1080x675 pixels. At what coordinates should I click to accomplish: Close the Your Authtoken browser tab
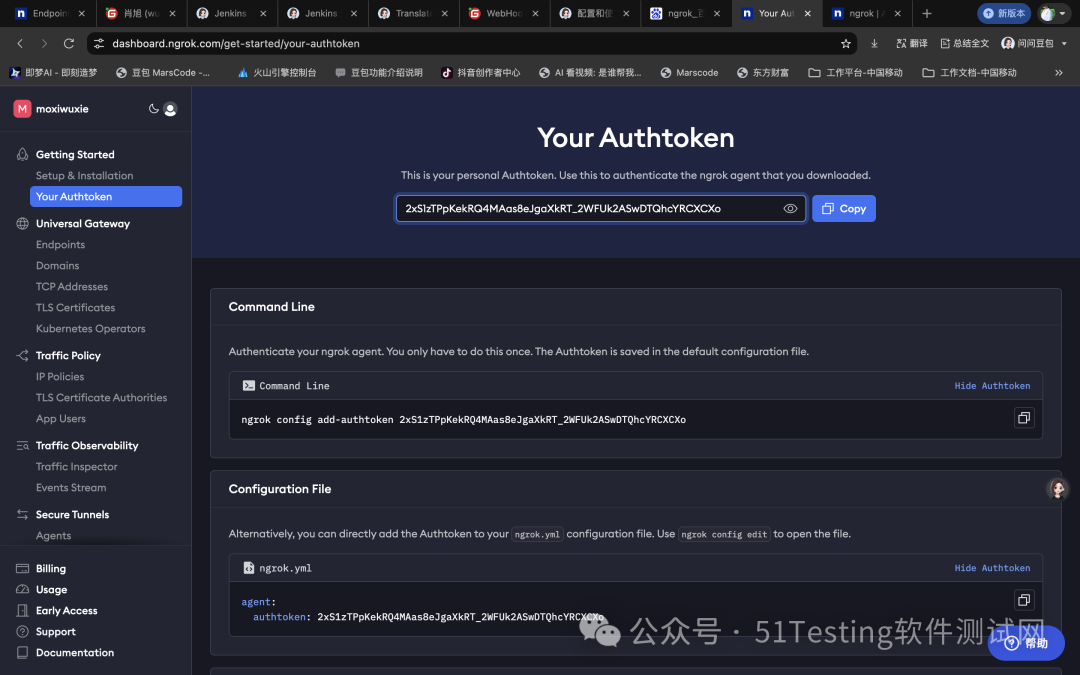pyautogui.click(x=807, y=13)
